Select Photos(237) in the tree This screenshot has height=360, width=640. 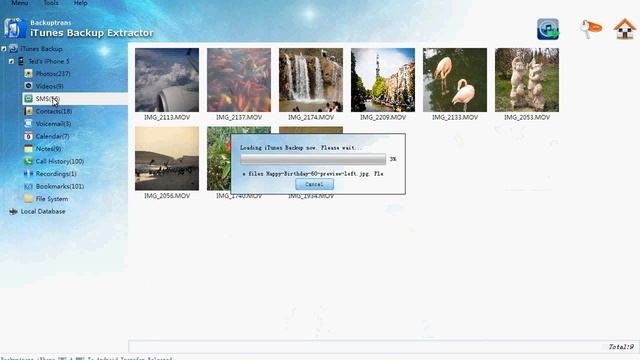[x=53, y=74]
